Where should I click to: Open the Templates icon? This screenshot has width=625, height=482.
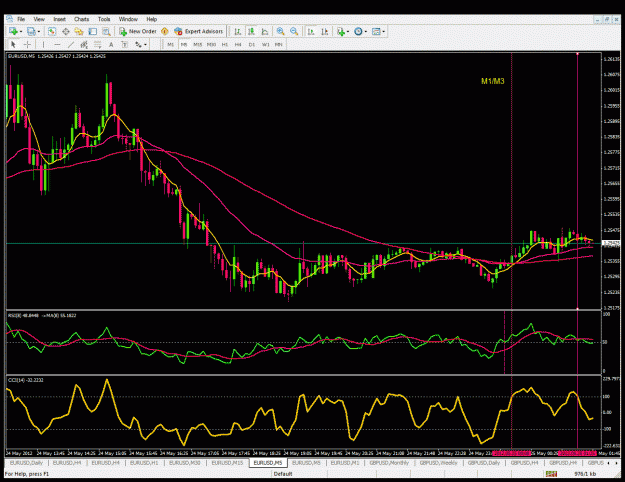(x=376, y=31)
